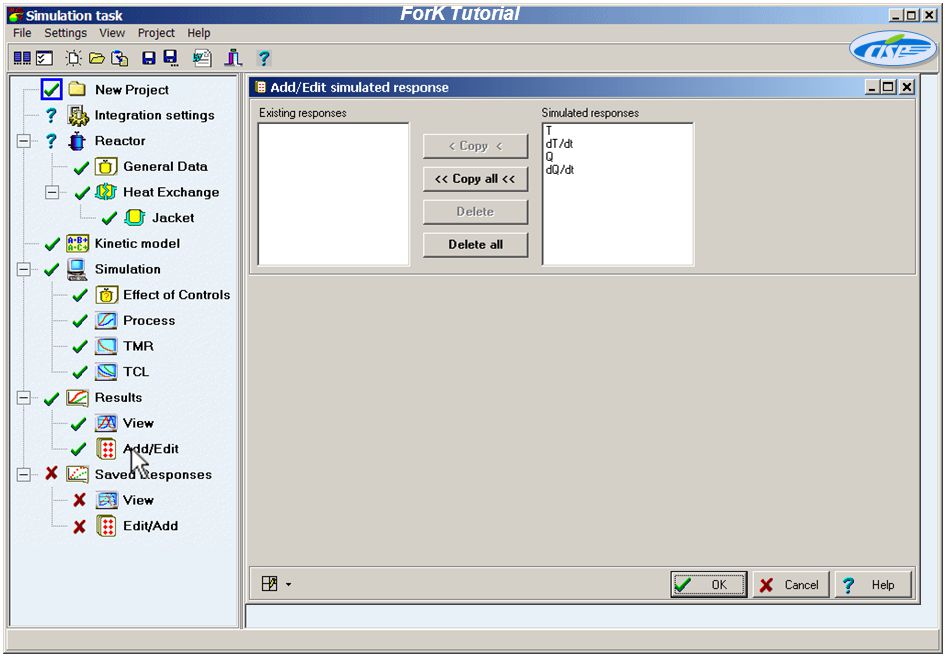Screen dimensions: 945x657
Task: Click the Edit/Add red-dotted grid icon
Action: 106,526
